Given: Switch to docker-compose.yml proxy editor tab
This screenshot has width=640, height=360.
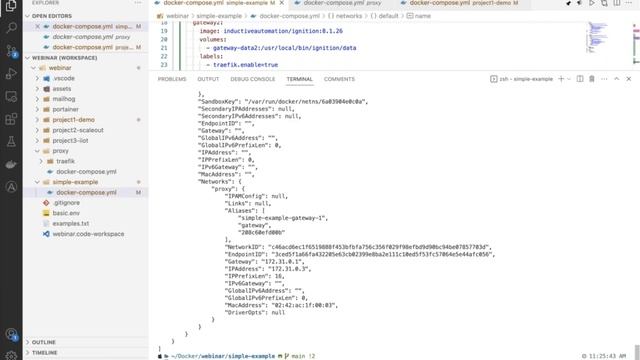Looking at the screenshot, I should 342,3.
